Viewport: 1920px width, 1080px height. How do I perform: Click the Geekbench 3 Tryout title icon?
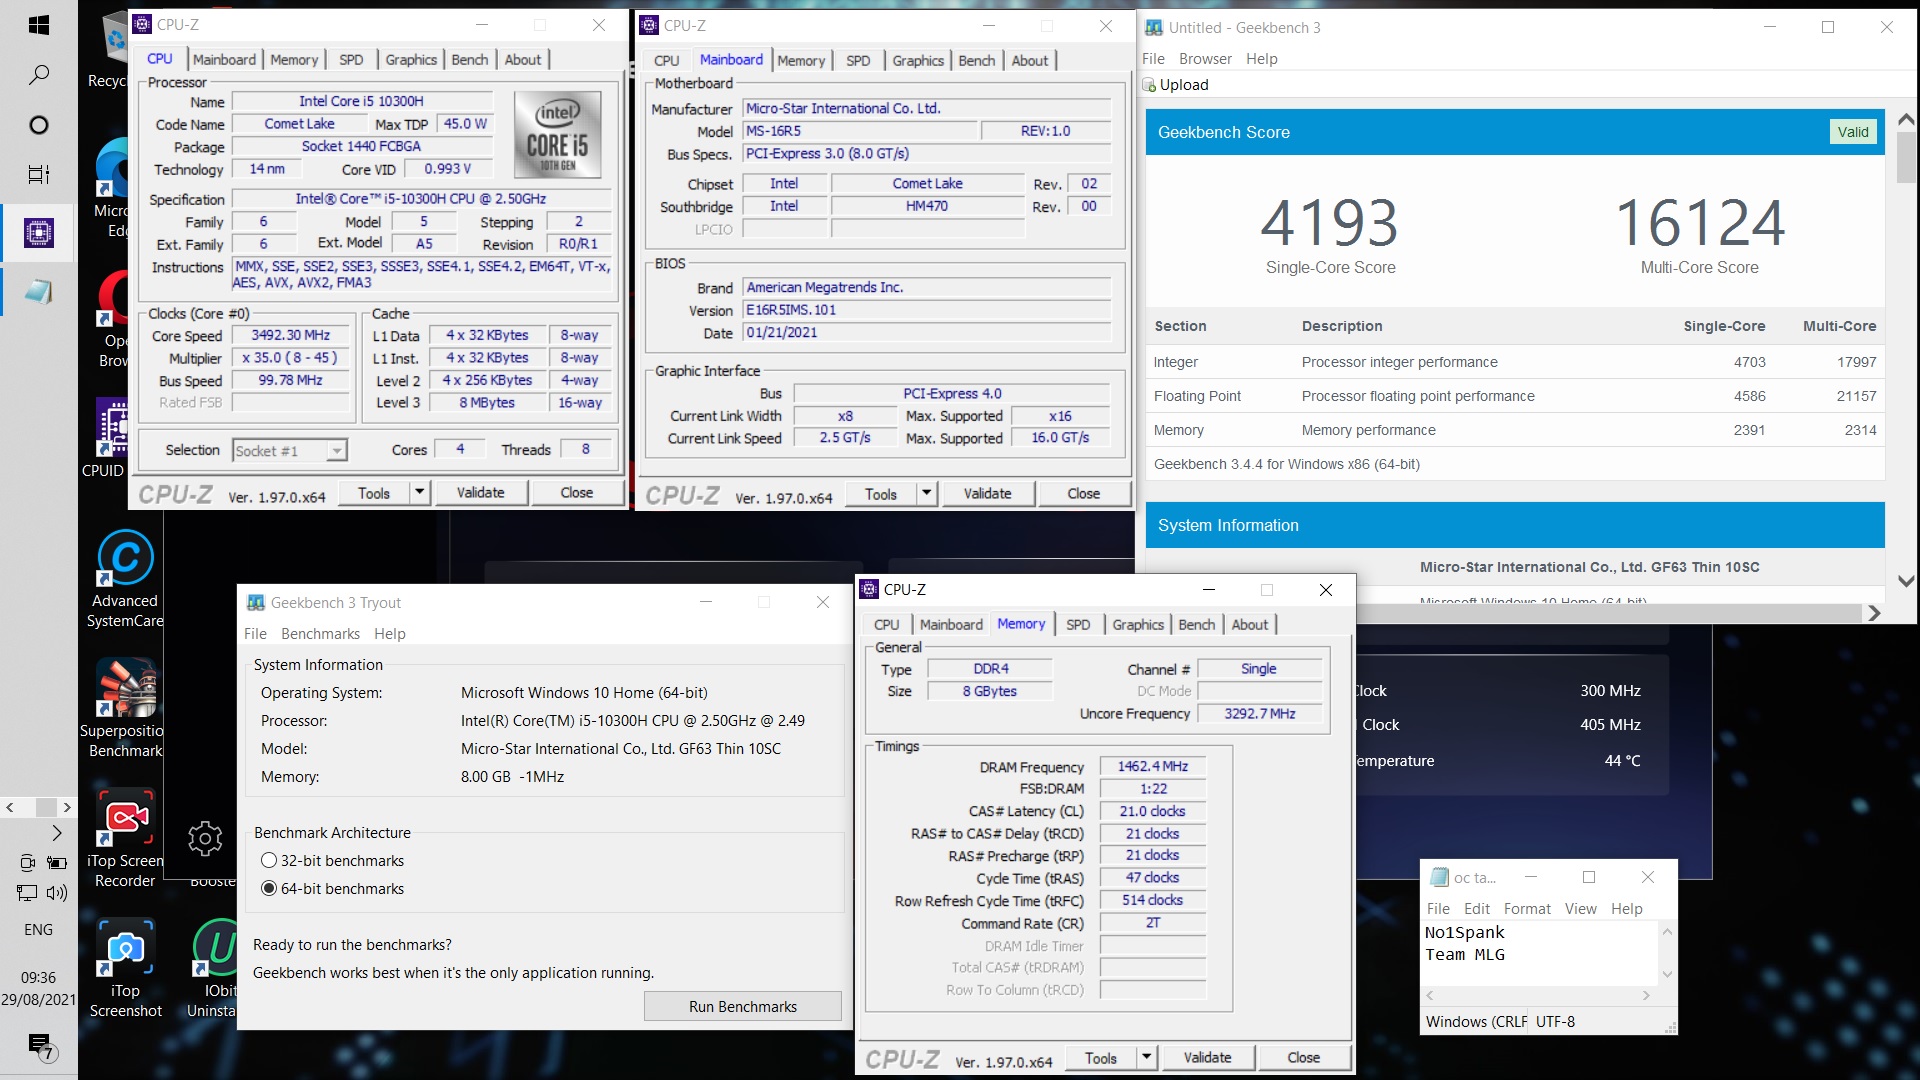pos(256,602)
